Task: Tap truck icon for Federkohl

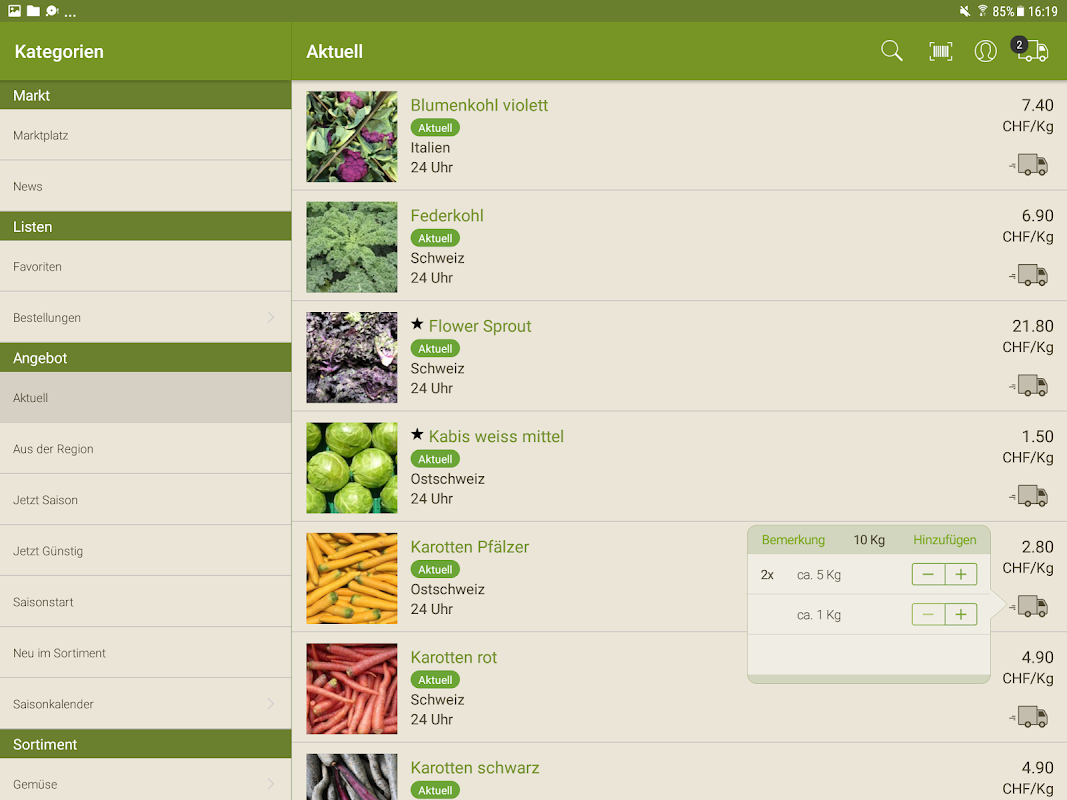Action: click(1029, 275)
